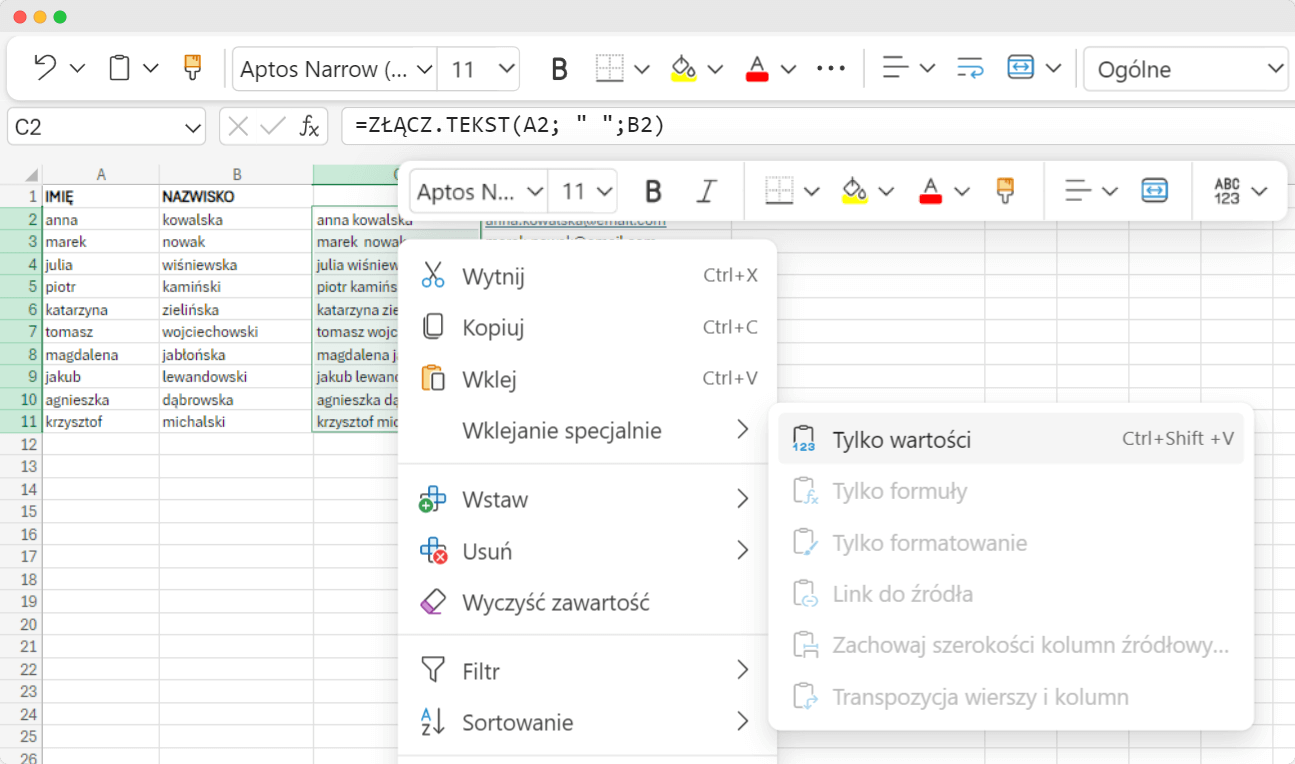
Task: Click the text alignment icon in main toolbar
Action: click(x=895, y=68)
